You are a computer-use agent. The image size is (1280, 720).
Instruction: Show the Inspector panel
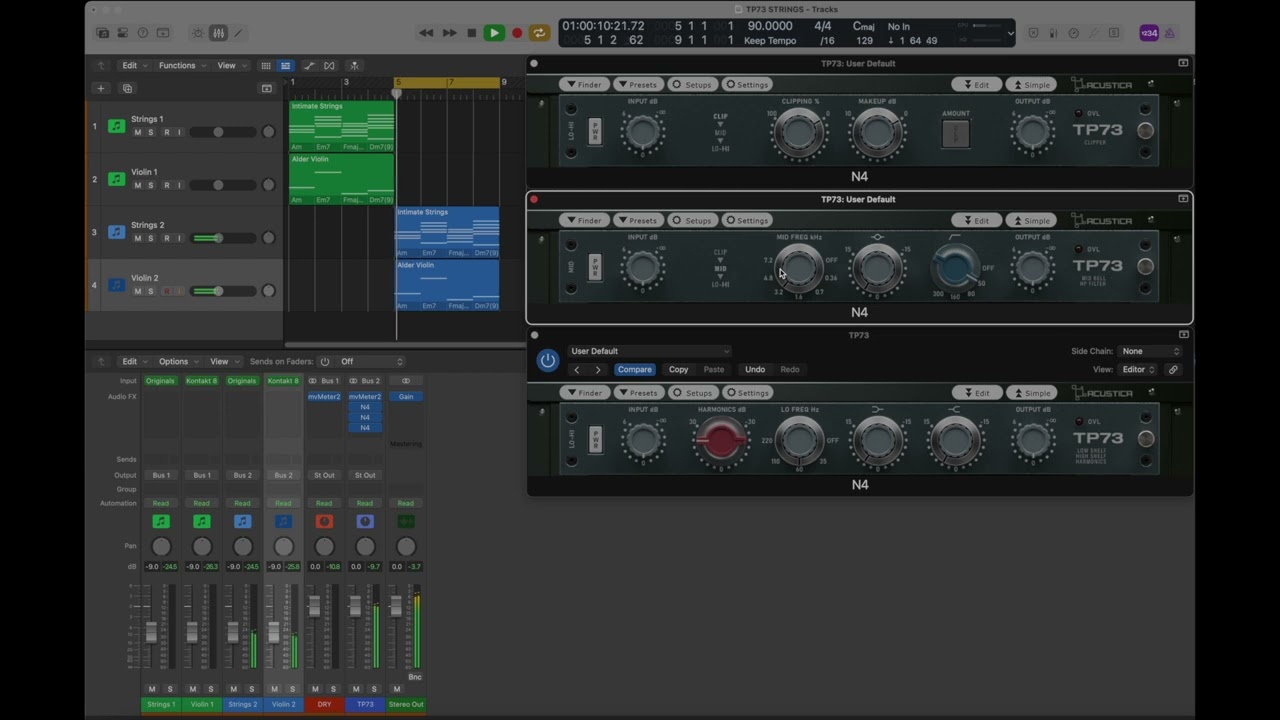point(123,33)
